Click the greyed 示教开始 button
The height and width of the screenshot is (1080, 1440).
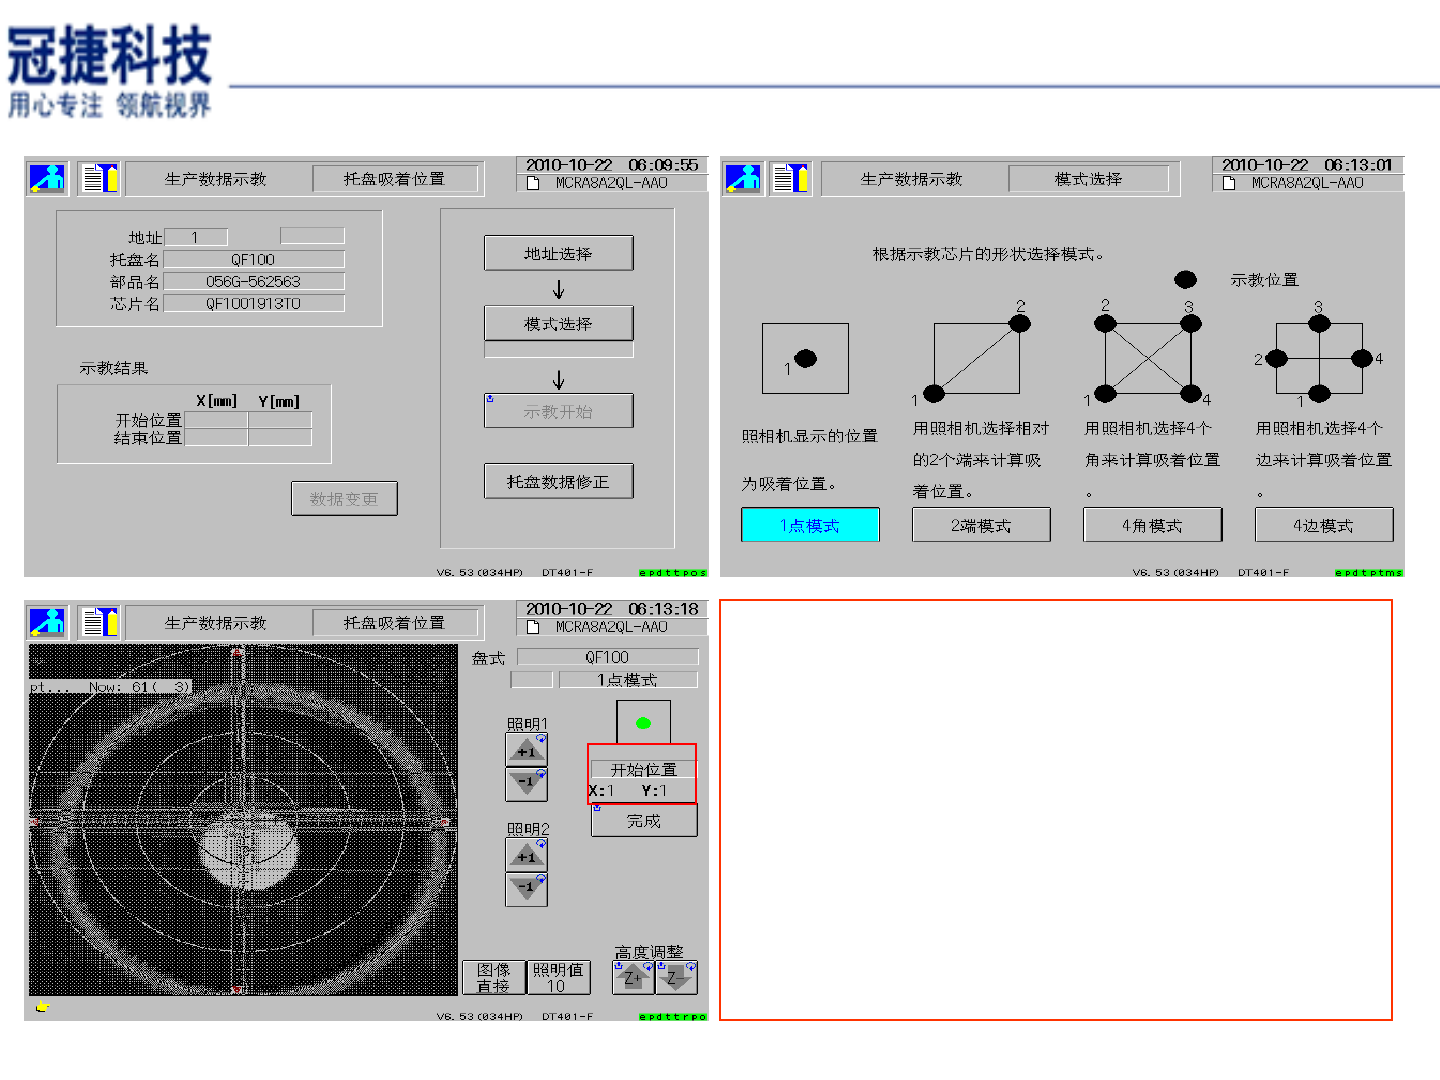[x=558, y=411]
